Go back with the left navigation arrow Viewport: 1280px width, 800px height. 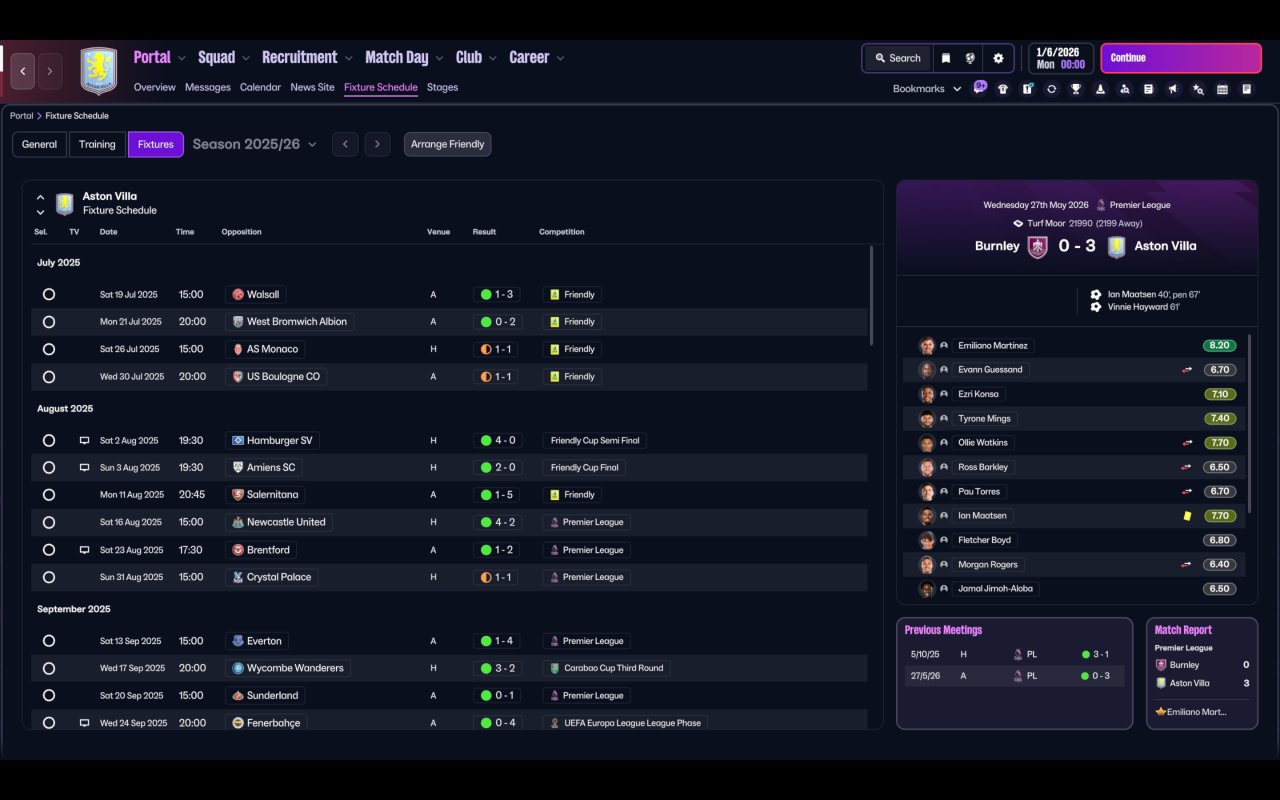pos(23,71)
